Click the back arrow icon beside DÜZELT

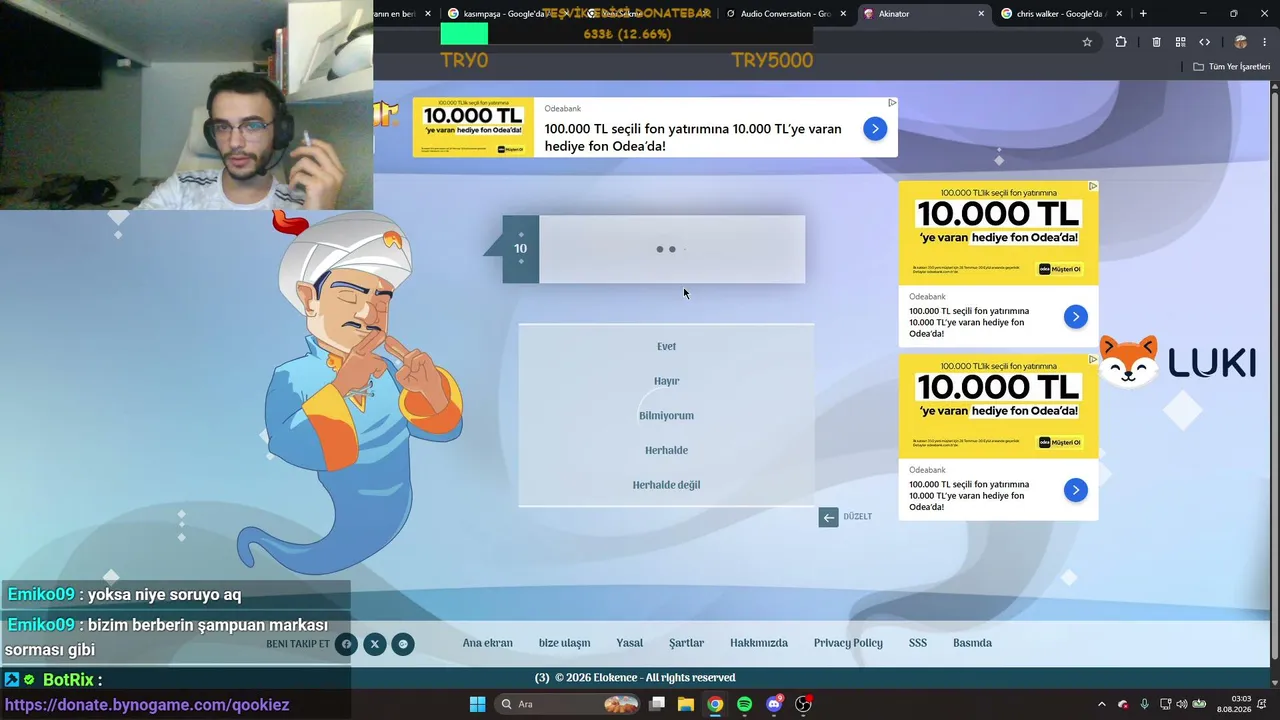coord(828,517)
